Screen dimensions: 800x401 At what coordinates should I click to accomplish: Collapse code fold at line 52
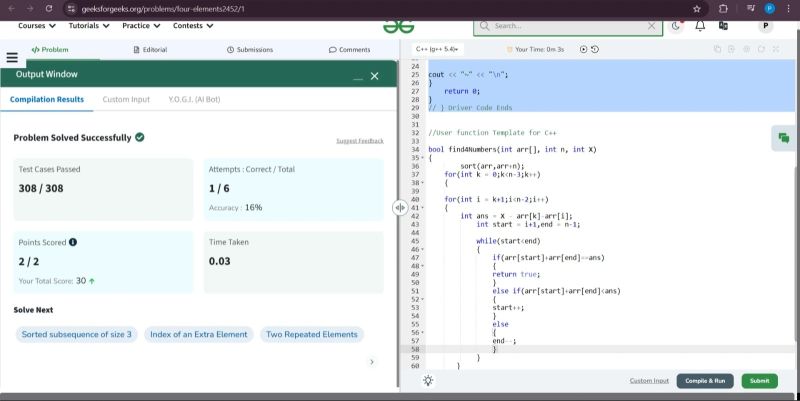423,299
